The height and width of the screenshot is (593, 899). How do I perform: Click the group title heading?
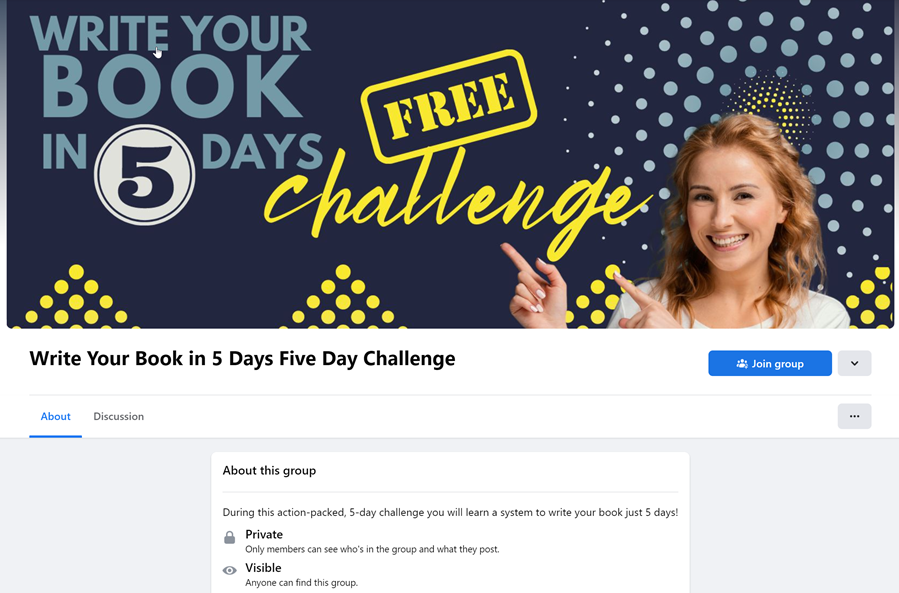tap(242, 358)
